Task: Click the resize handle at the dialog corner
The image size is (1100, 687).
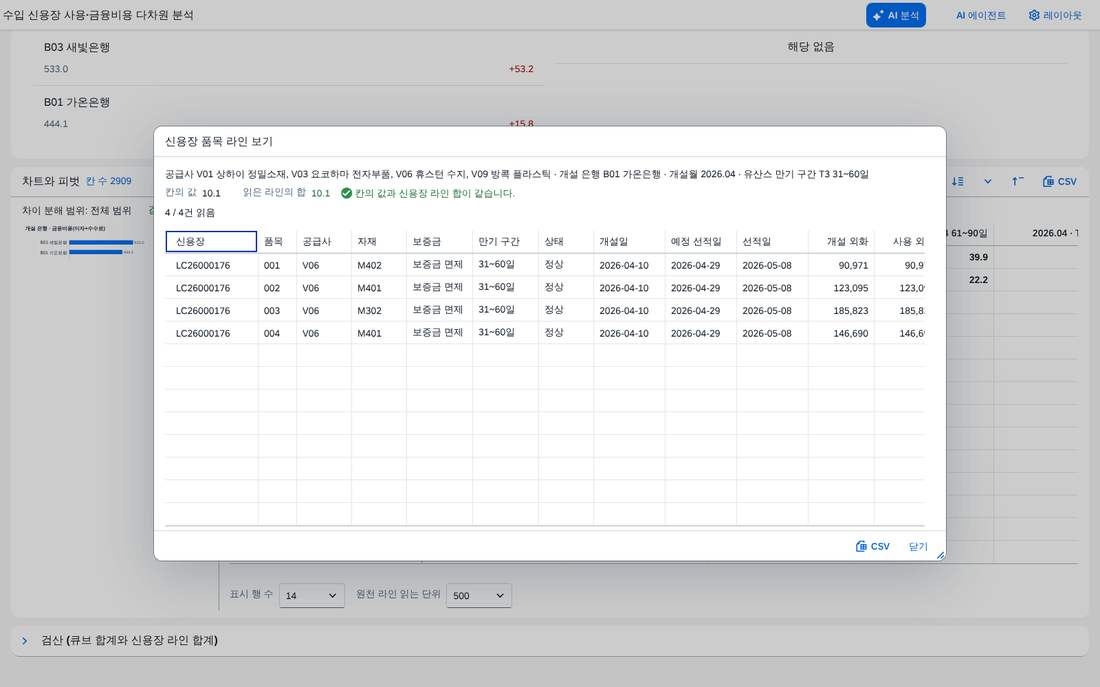Action: (940, 555)
